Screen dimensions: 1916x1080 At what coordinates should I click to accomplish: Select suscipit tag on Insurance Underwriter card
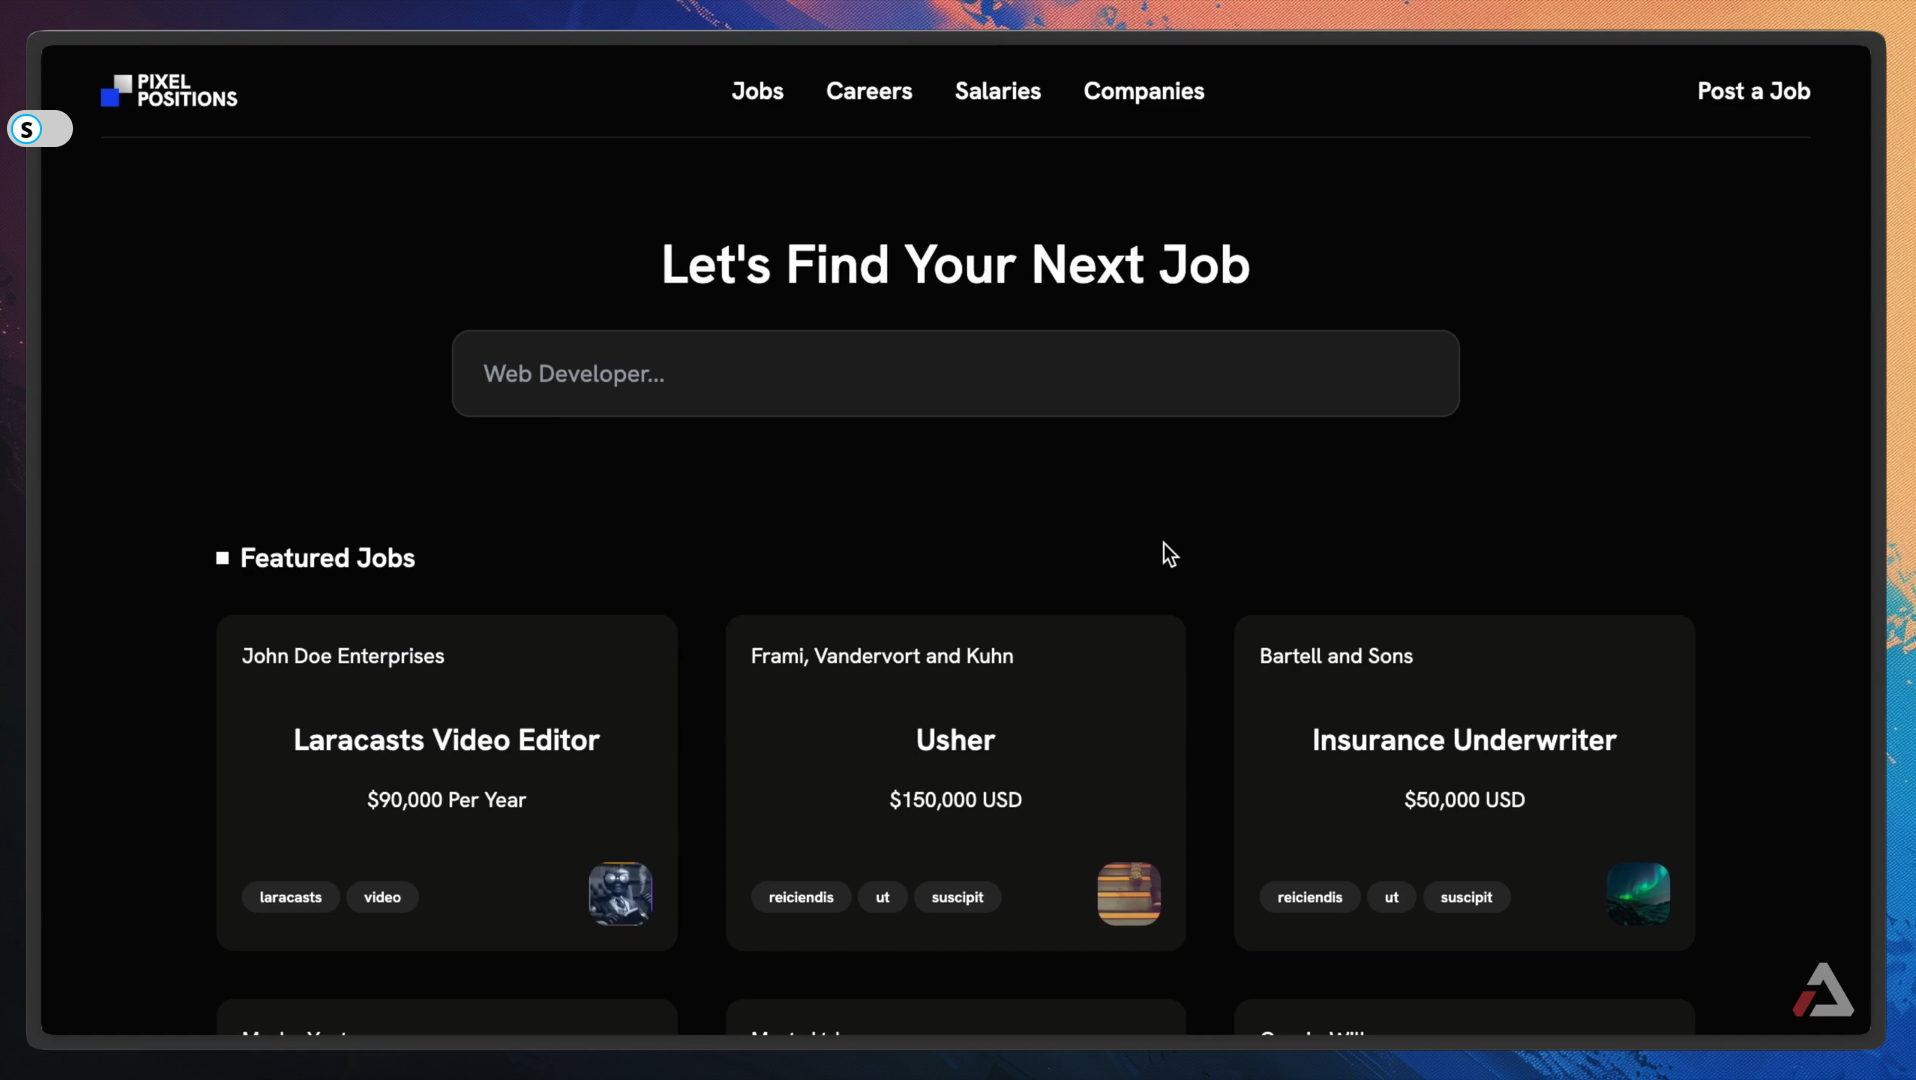tap(1466, 897)
